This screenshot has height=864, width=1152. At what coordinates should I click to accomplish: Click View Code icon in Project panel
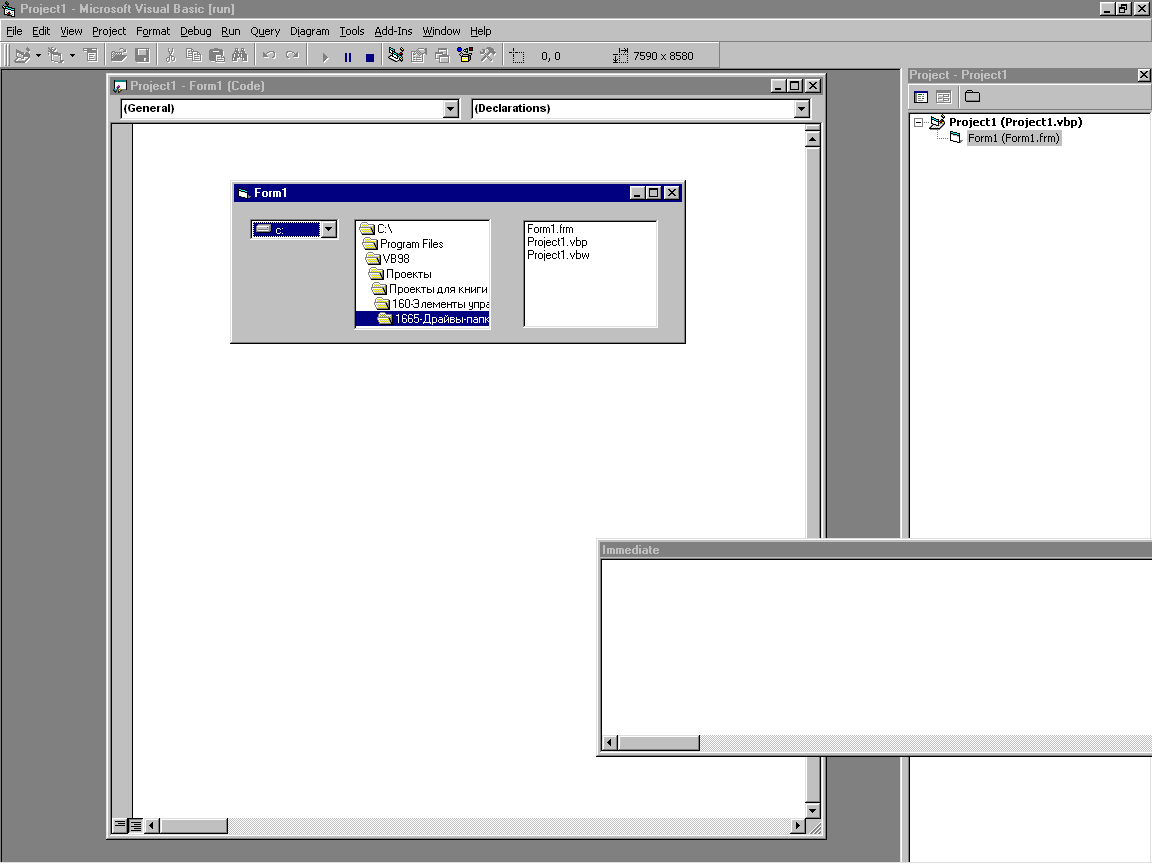coord(921,97)
